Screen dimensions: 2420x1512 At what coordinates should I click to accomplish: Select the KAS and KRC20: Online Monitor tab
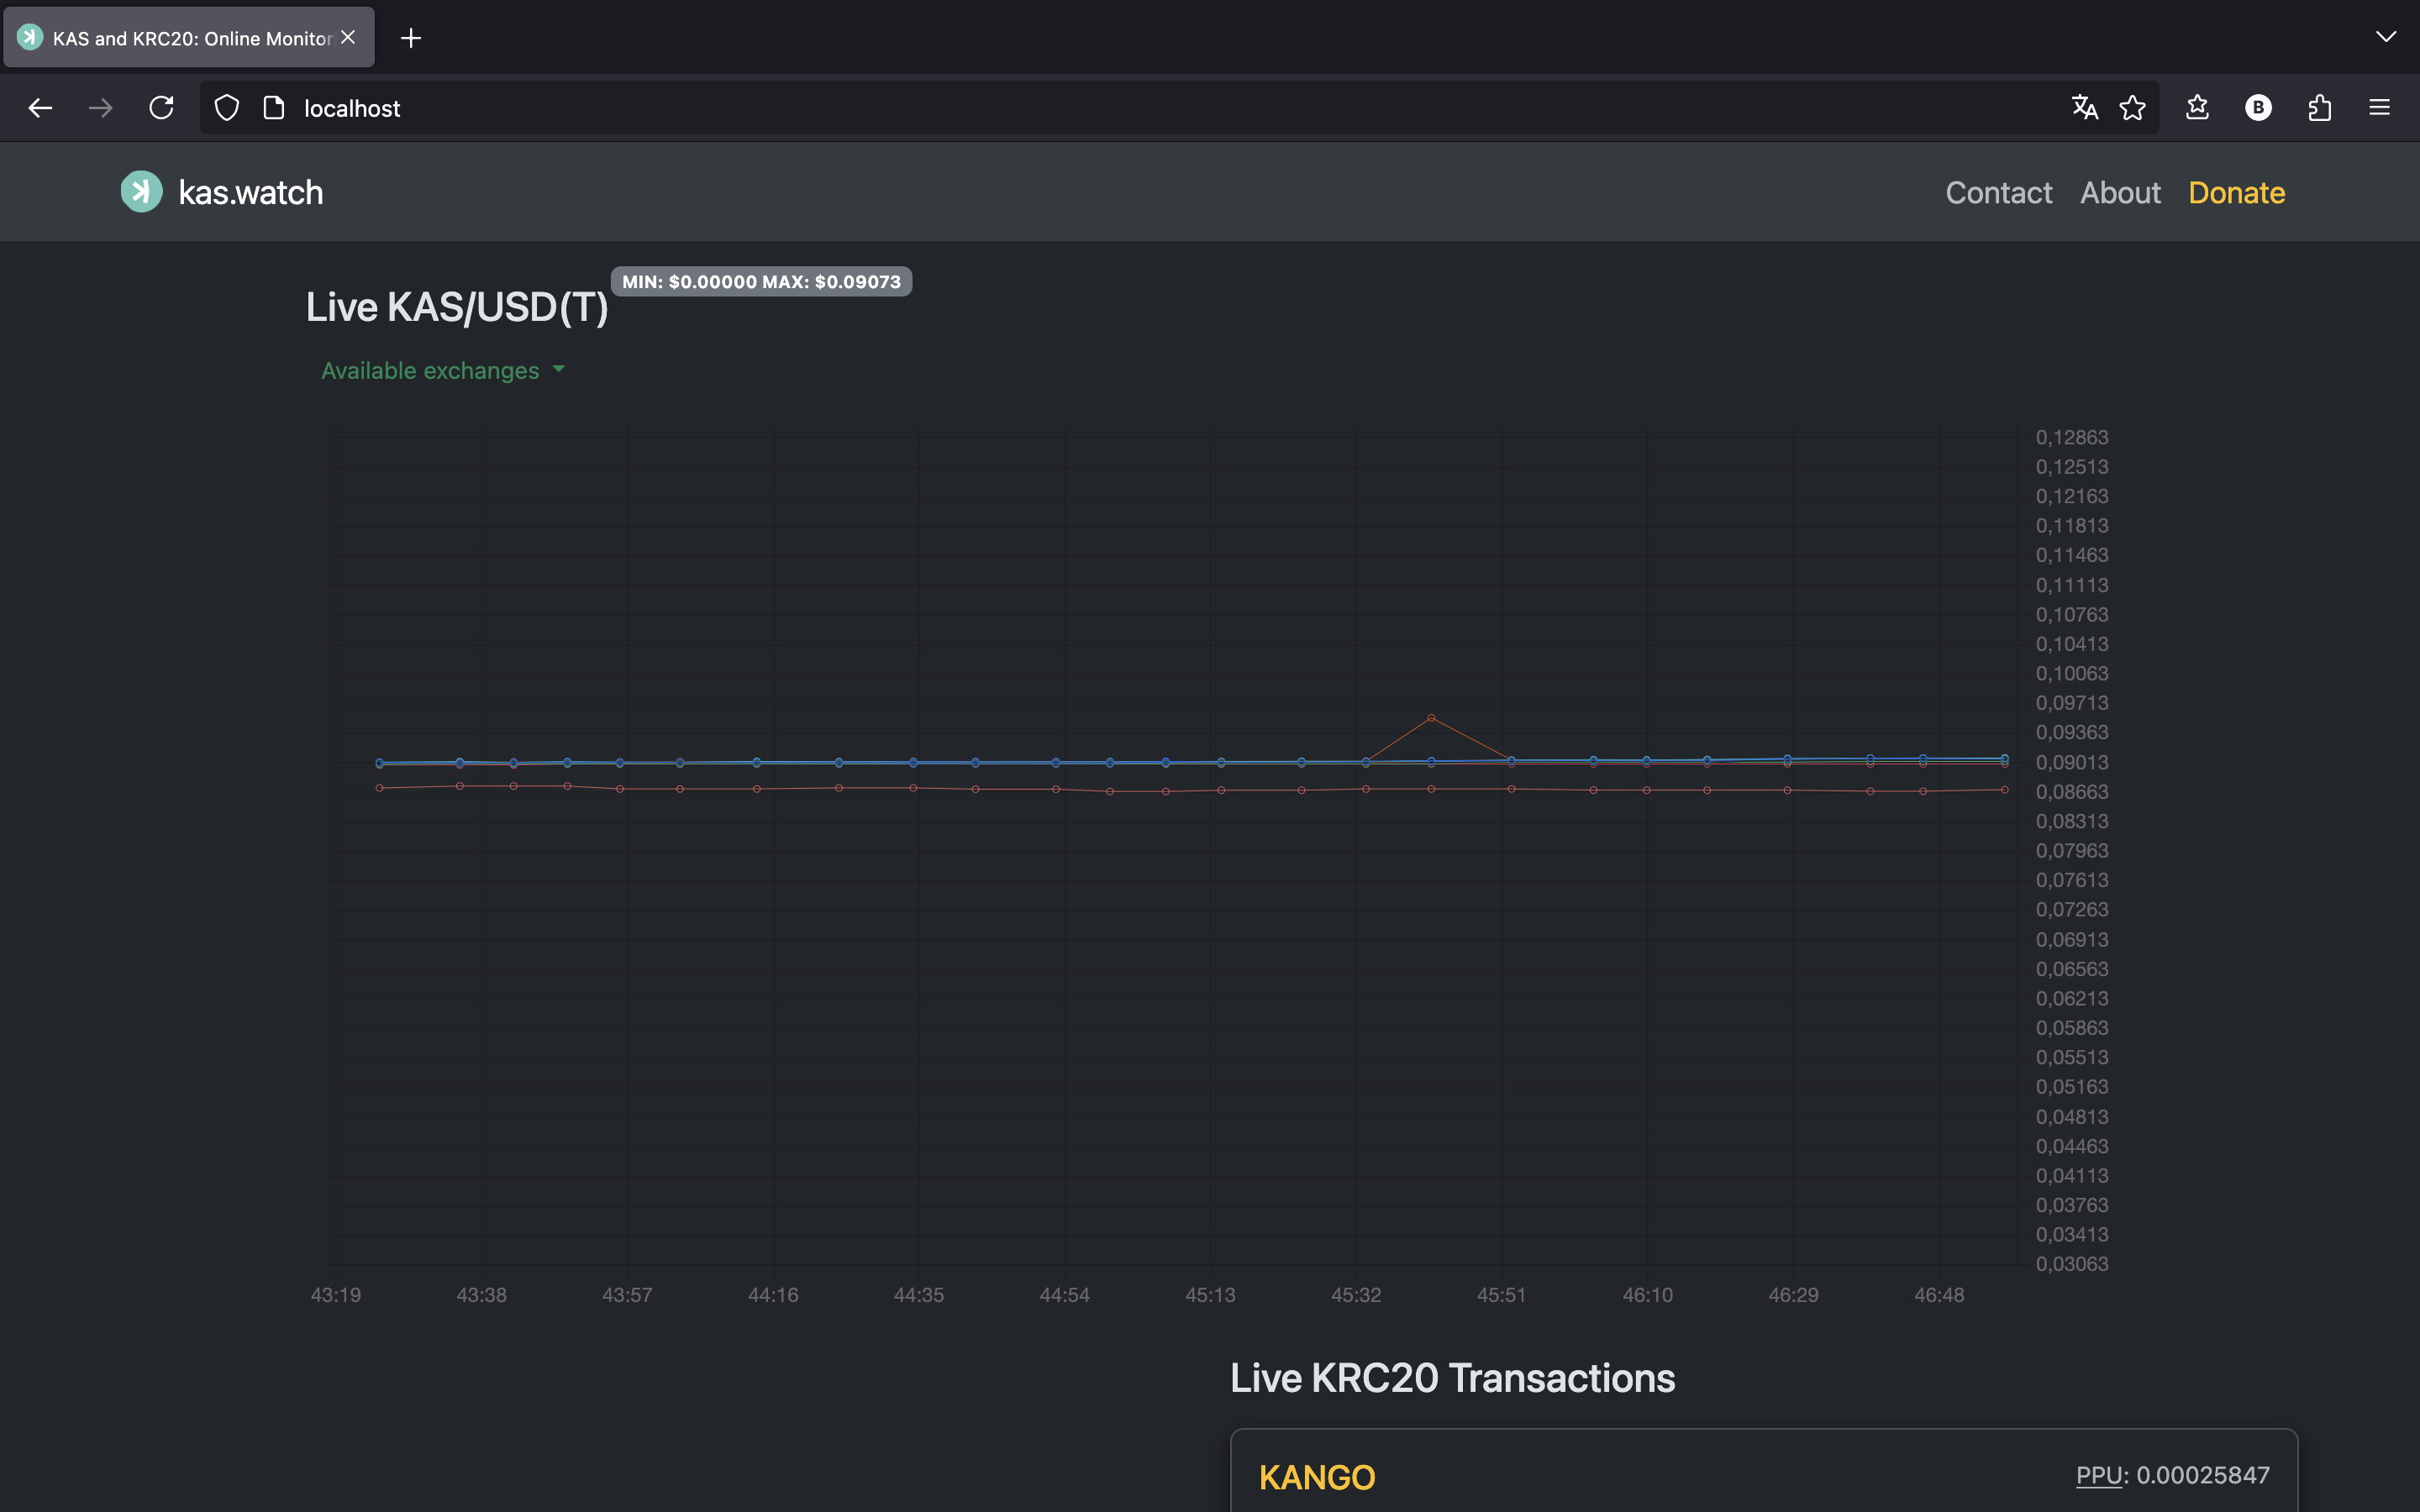(189, 38)
